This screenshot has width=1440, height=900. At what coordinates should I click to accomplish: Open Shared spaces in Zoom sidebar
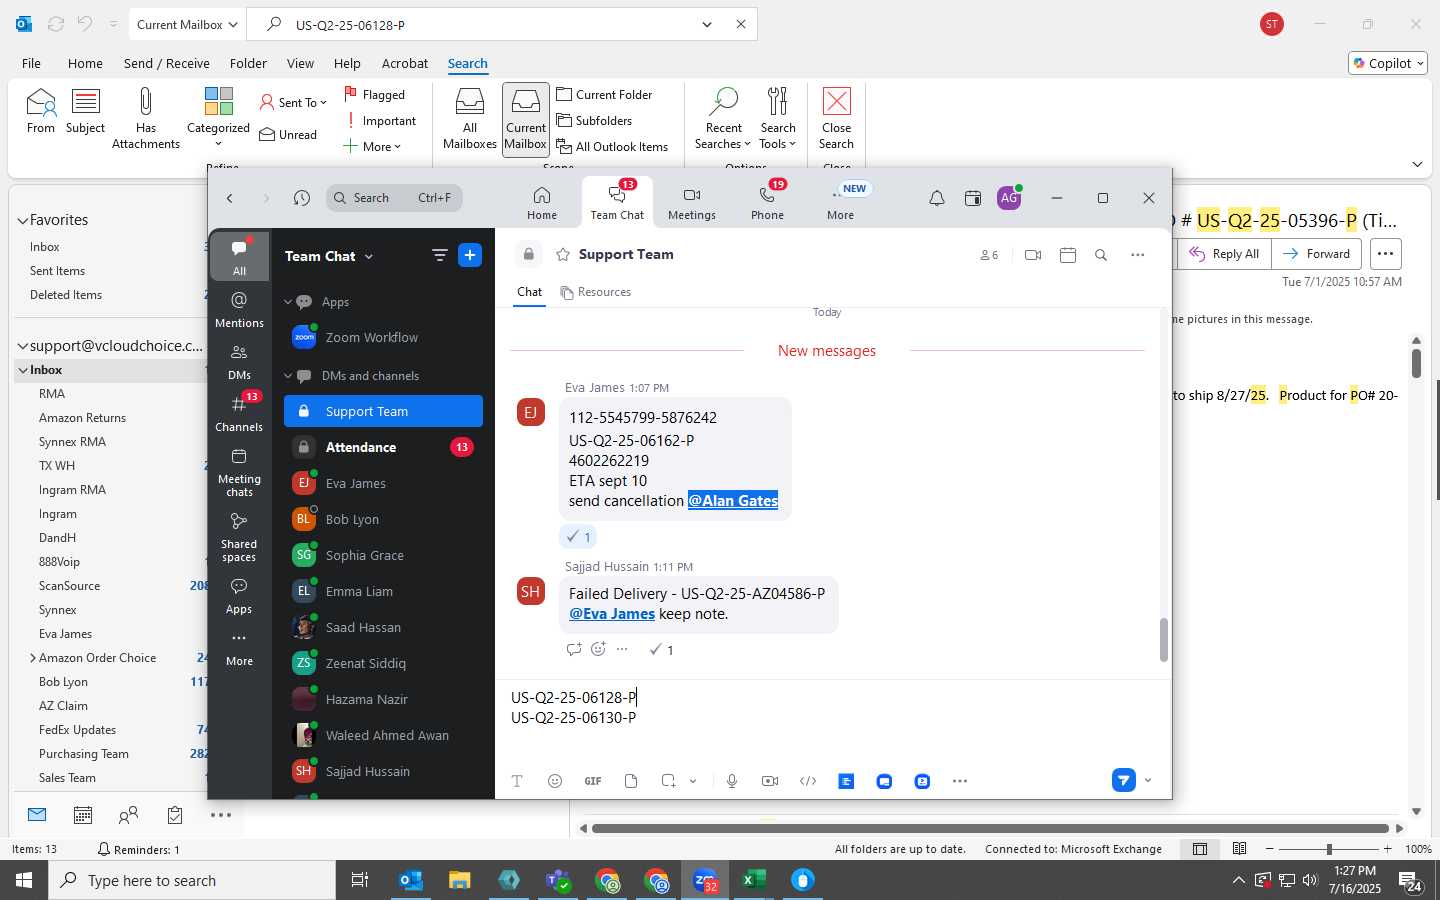[239, 537]
